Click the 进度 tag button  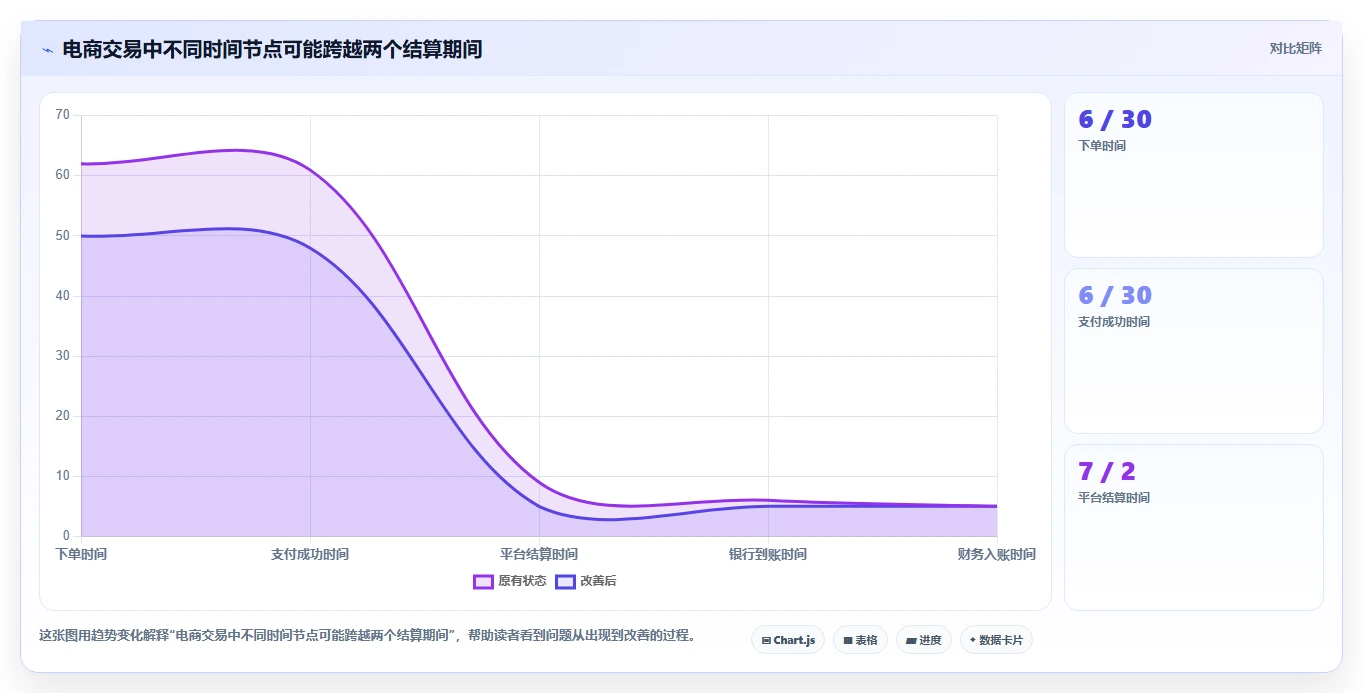(x=924, y=640)
